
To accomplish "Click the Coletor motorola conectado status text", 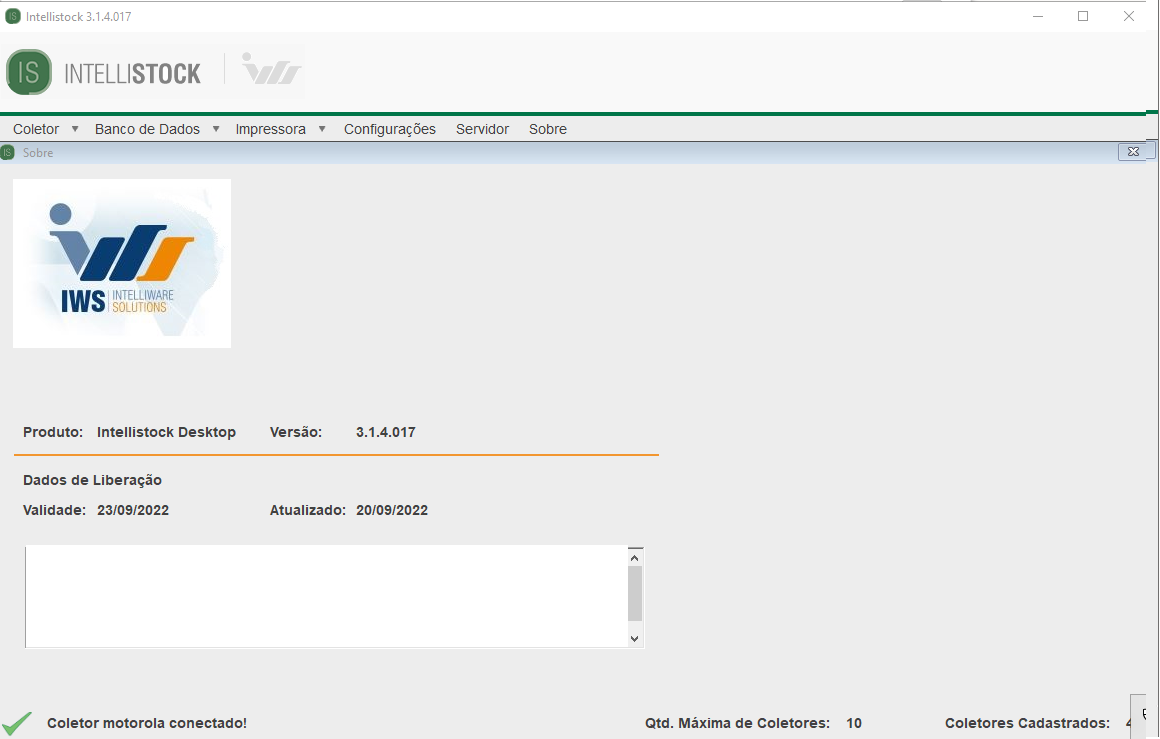I will [147, 723].
